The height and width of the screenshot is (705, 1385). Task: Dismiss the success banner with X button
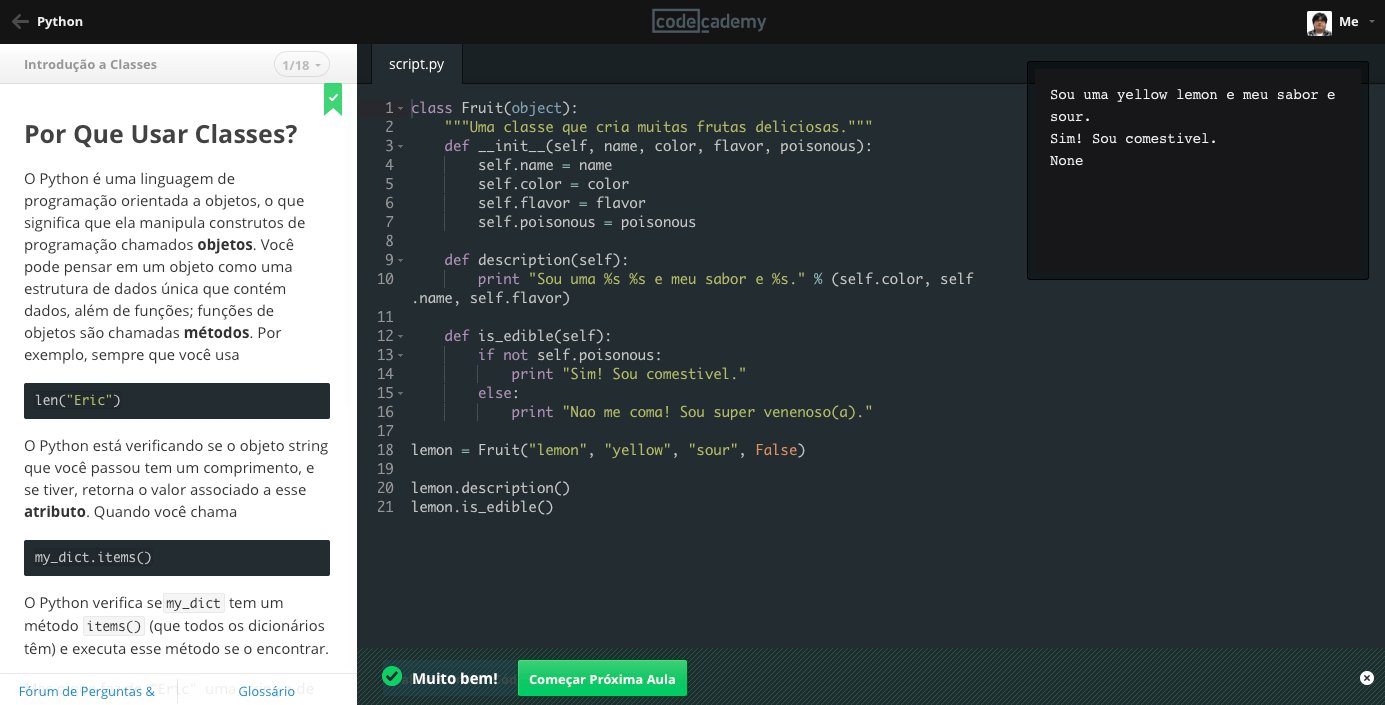point(1367,677)
